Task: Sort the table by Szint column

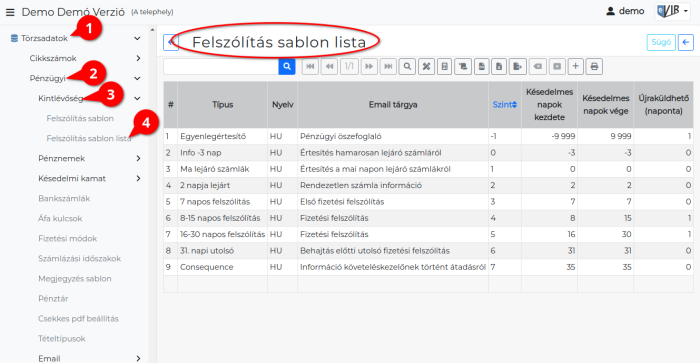Action: point(504,104)
